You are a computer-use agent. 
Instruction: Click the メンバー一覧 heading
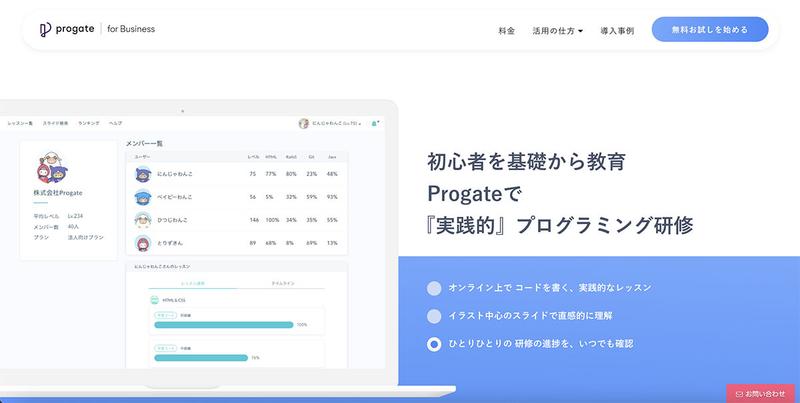pos(144,144)
